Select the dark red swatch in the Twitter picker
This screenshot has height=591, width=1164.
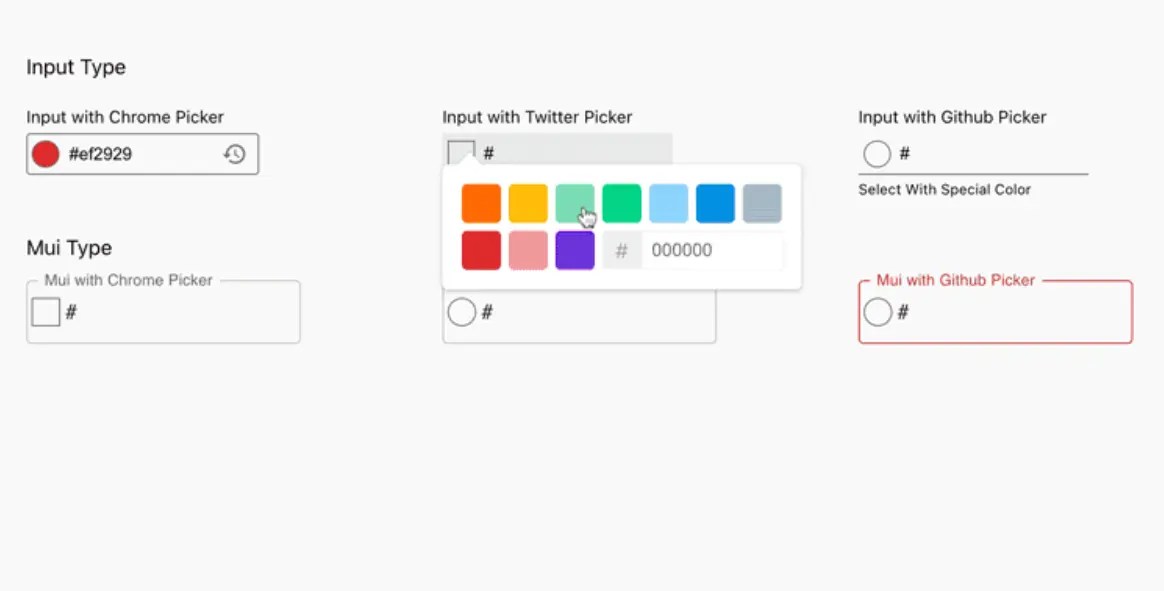tap(480, 250)
